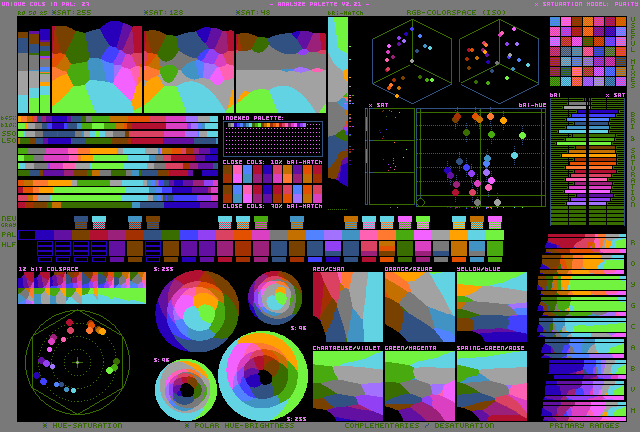Screen dimensions: 640x432
Task: Click the "12 BIT COLSPACE" label
Action: 49,269
